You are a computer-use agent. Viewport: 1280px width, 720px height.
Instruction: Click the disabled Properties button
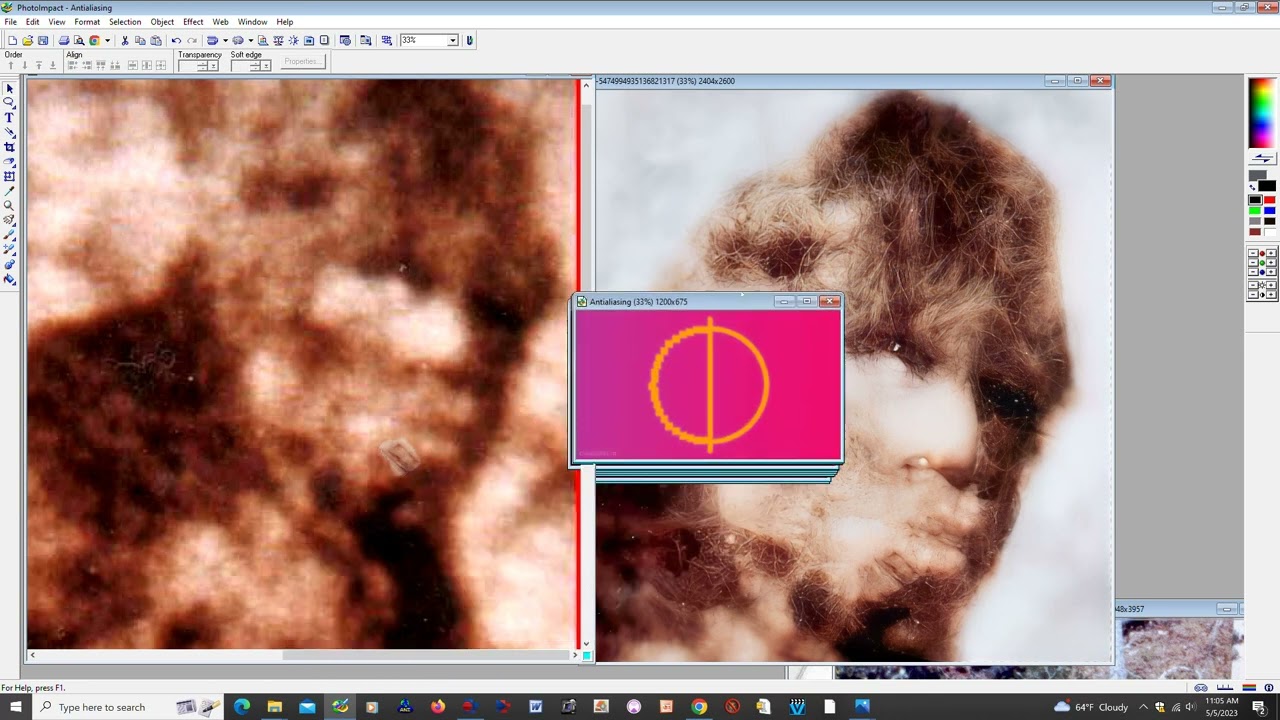click(x=303, y=61)
